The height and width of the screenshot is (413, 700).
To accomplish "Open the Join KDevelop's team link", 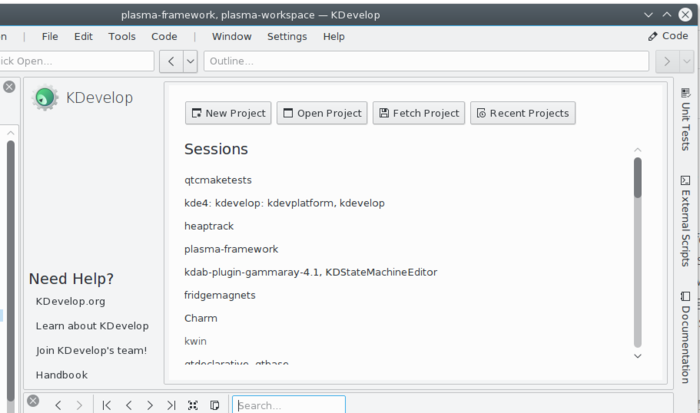I will [91, 350].
